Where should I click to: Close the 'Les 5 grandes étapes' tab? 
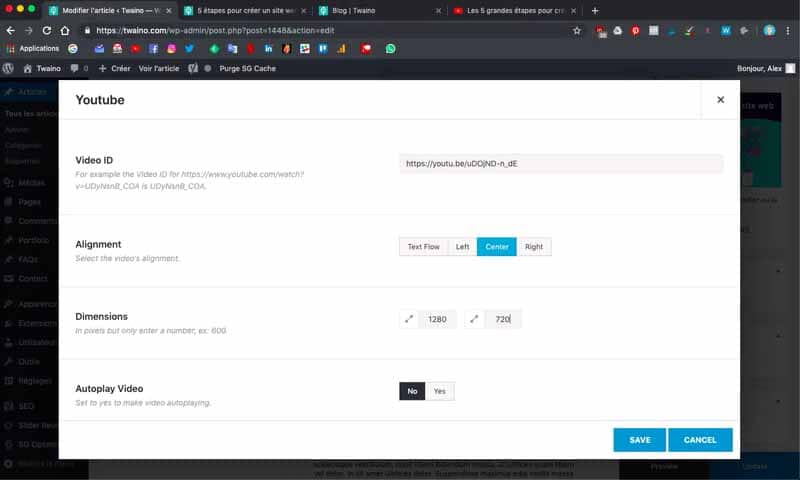tap(573, 11)
